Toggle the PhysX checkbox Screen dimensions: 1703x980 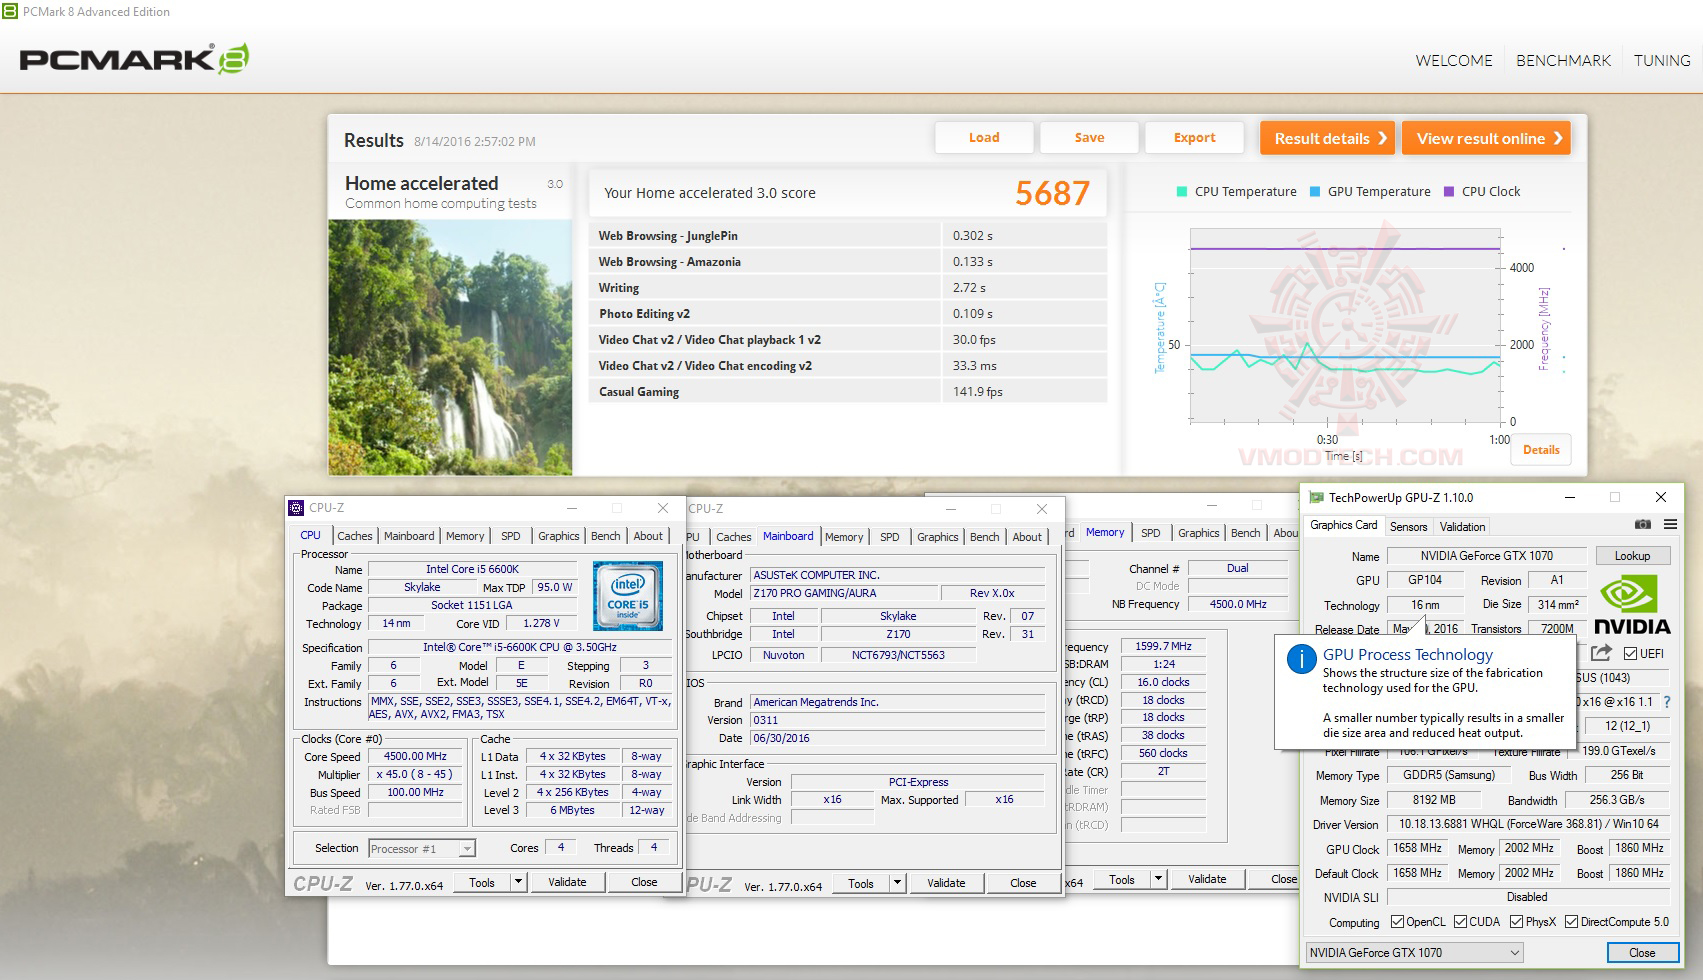coord(1517,922)
